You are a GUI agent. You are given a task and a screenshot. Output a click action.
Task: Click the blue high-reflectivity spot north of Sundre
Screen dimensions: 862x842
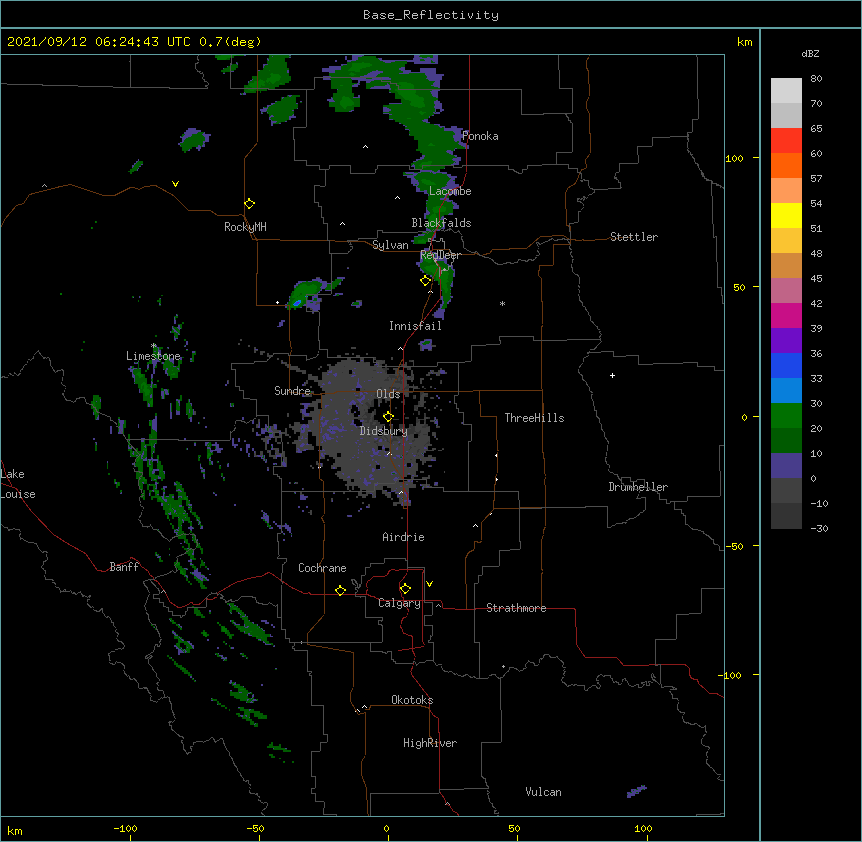pos(297,303)
